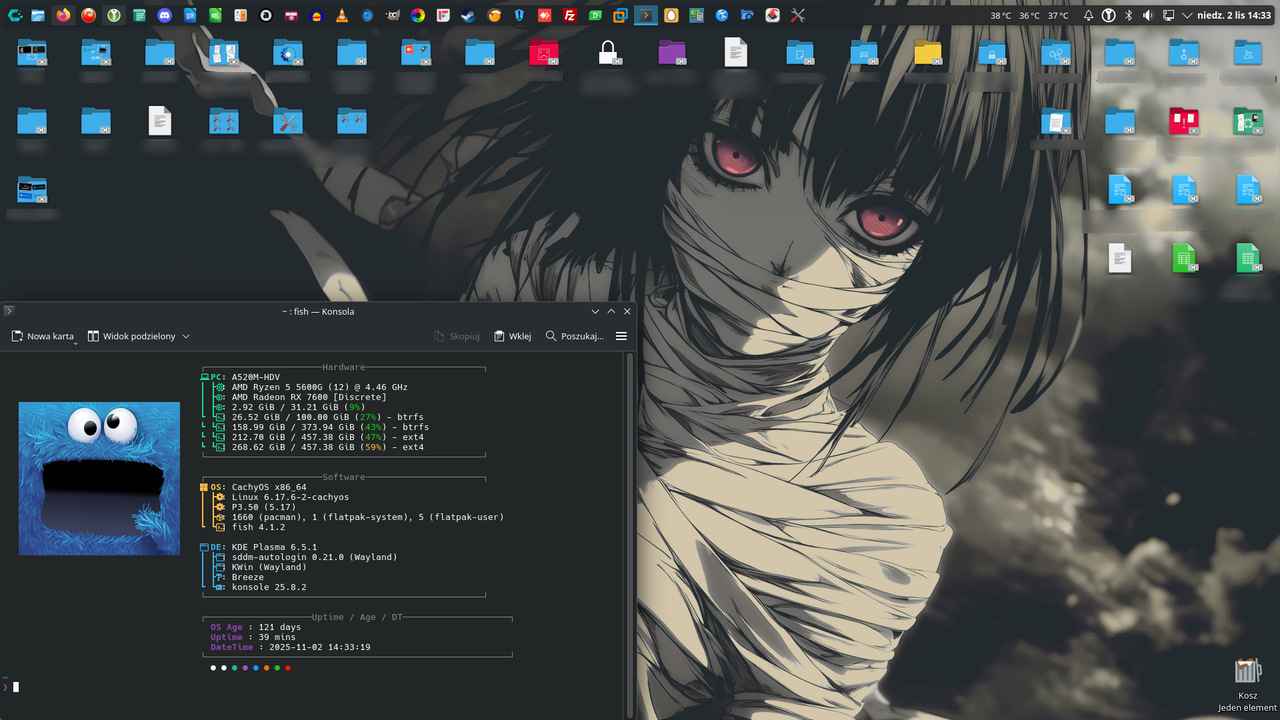Image resolution: width=1280 pixels, height=720 pixels.
Task: Click the Cookie Monster image in terminal
Action: pos(99,478)
